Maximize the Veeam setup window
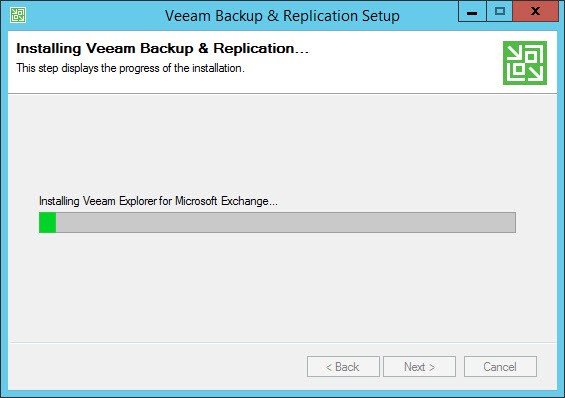 [499, 12]
